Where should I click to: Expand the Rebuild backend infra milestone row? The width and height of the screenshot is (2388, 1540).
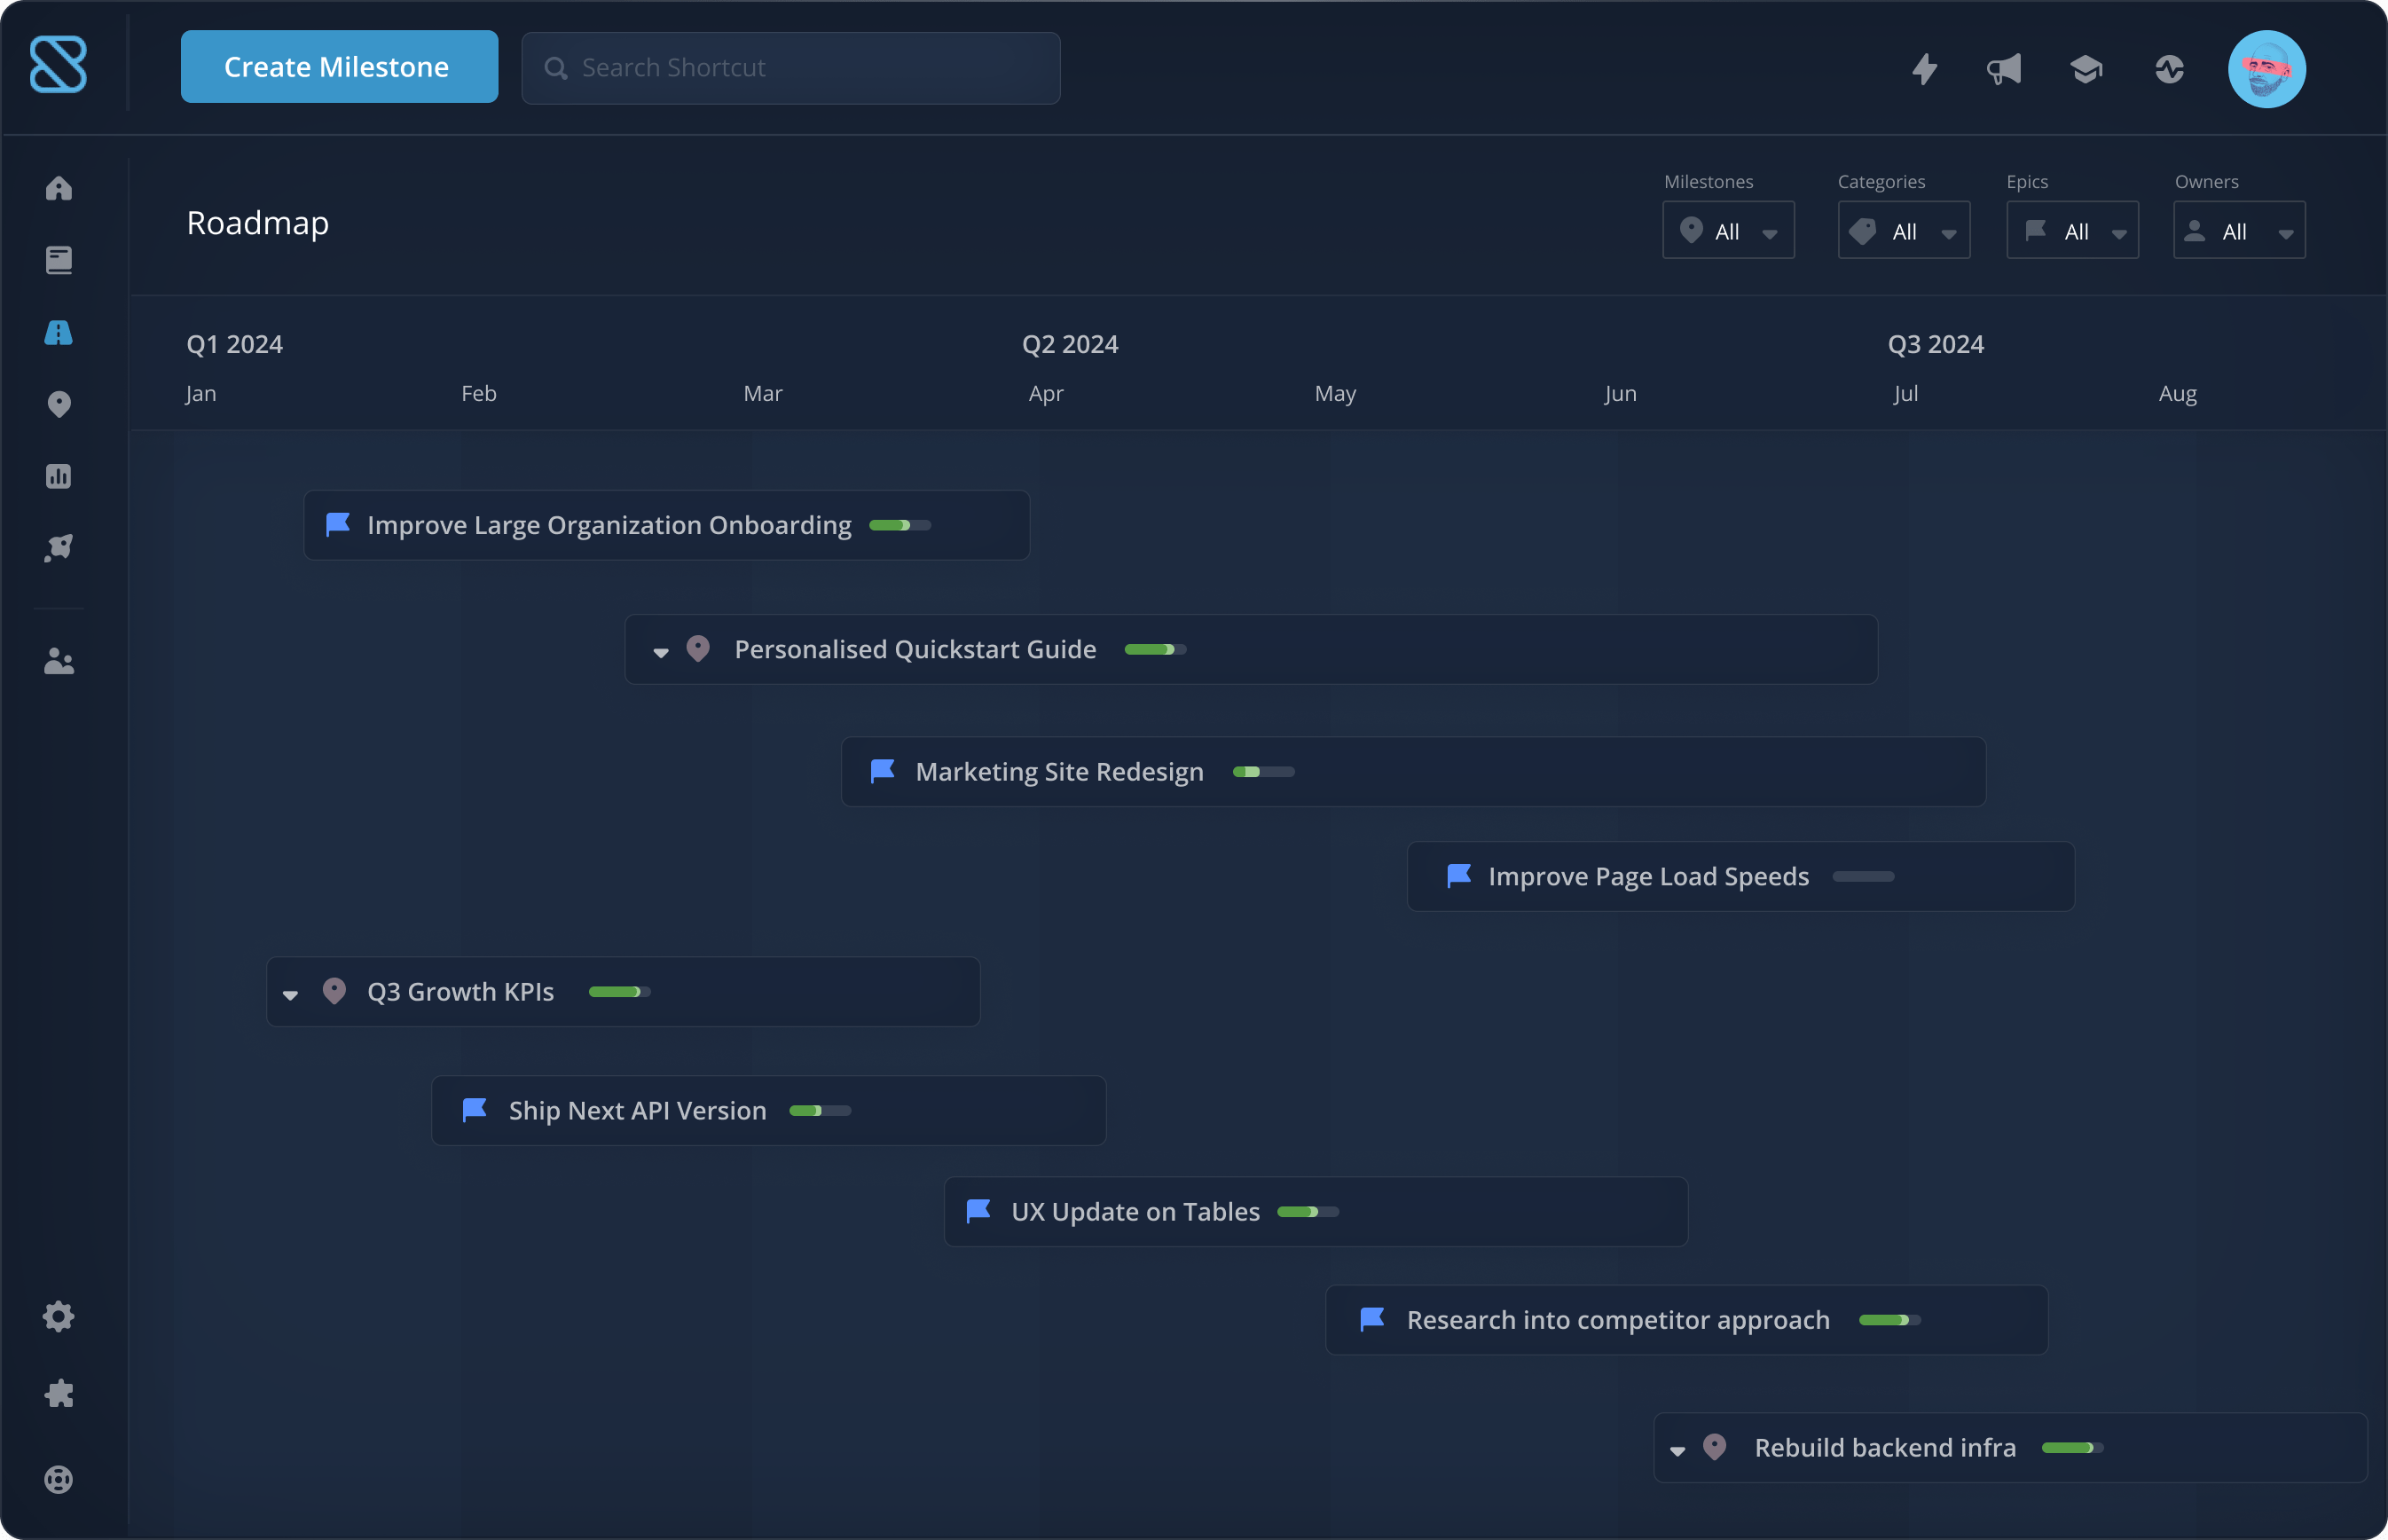click(x=1677, y=1448)
